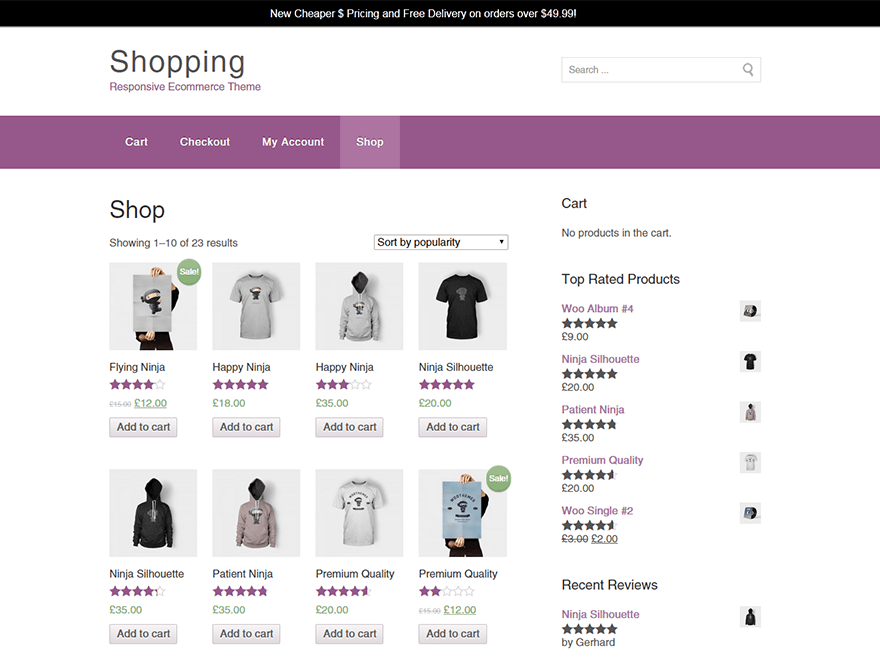The height and width of the screenshot is (660, 880).
Task: Open the Woo Album #4 sidebar thumbnail
Action: (750, 311)
